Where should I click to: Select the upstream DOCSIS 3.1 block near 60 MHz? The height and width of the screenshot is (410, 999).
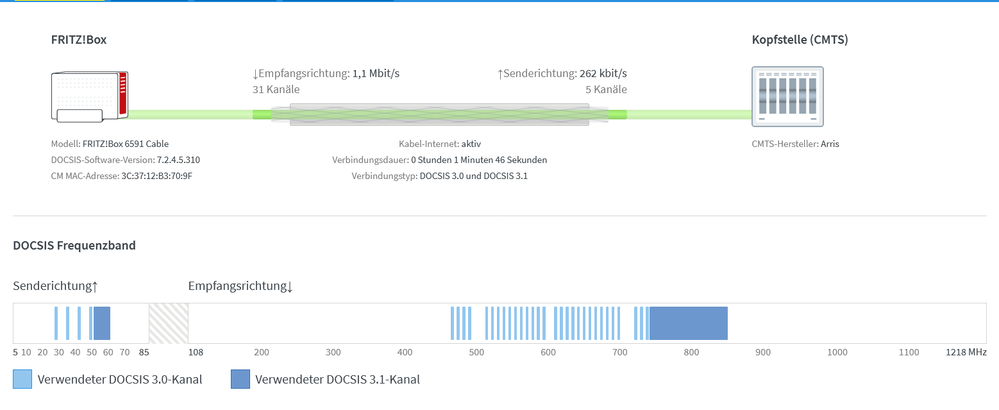tap(102, 323)
